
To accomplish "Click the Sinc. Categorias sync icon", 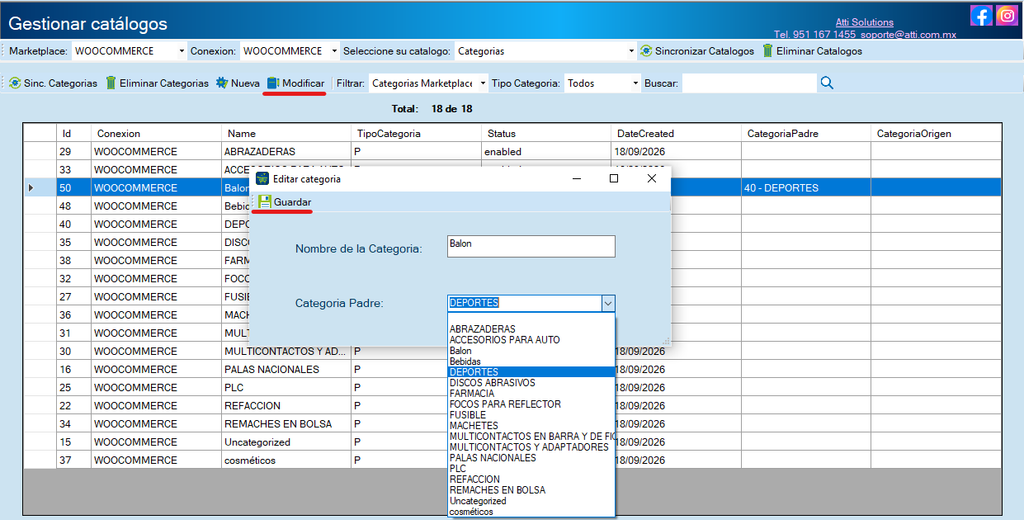I will point(15,83).
